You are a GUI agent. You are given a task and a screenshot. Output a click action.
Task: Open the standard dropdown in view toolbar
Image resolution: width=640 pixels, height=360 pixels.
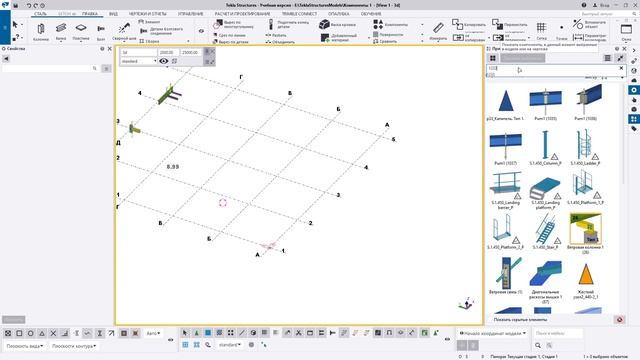click(x=139, y=61)
